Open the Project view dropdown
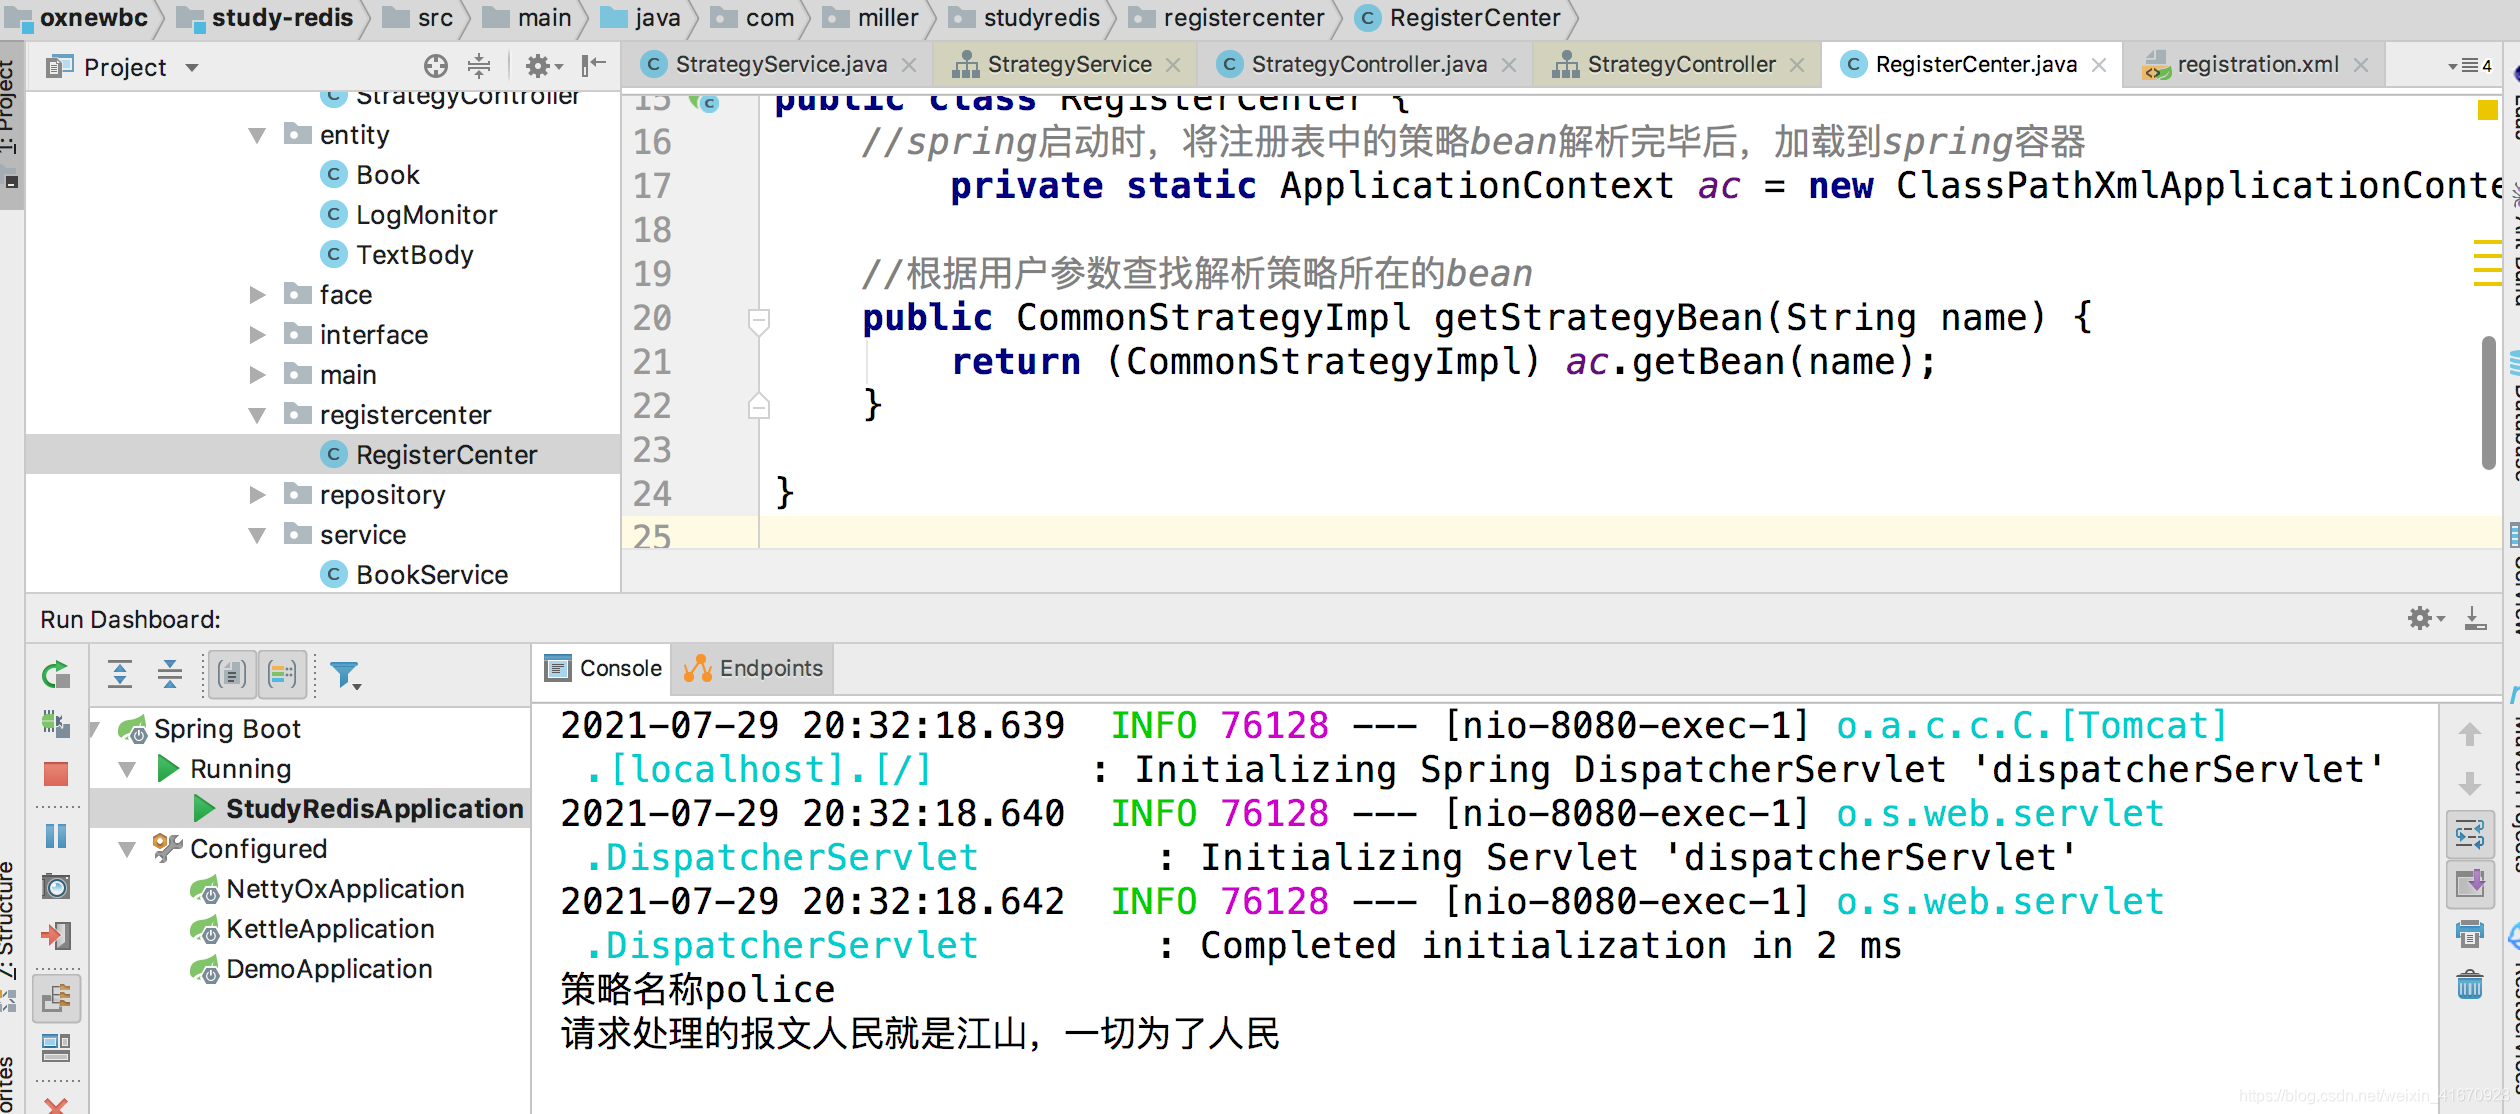 click(192, 67)
